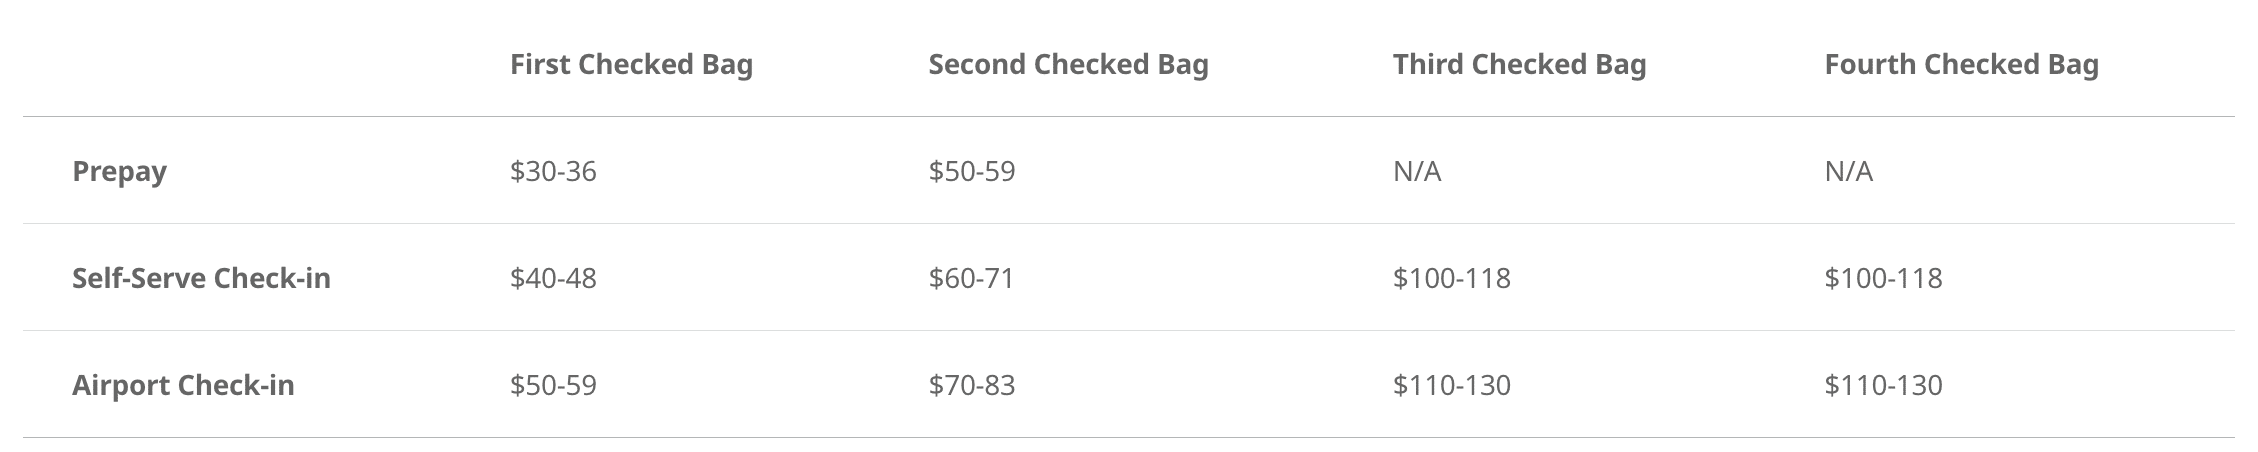Click the Third Checked Bag column header
Screen dimensions: 2258x452
1519,65
